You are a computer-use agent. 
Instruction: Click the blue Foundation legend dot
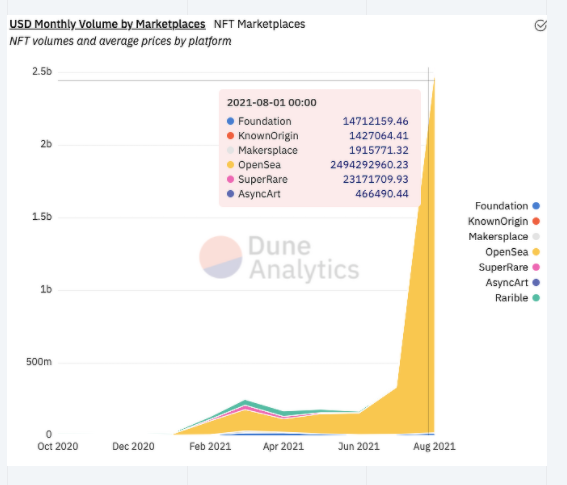536,206
